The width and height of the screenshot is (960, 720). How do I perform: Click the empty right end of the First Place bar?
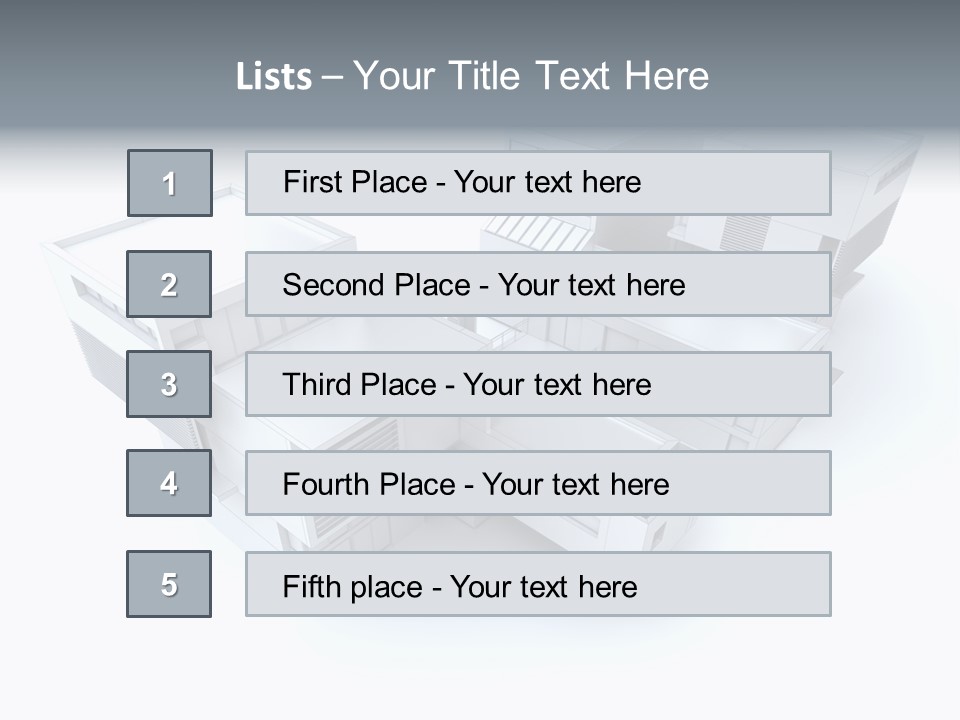coord(760,183)
